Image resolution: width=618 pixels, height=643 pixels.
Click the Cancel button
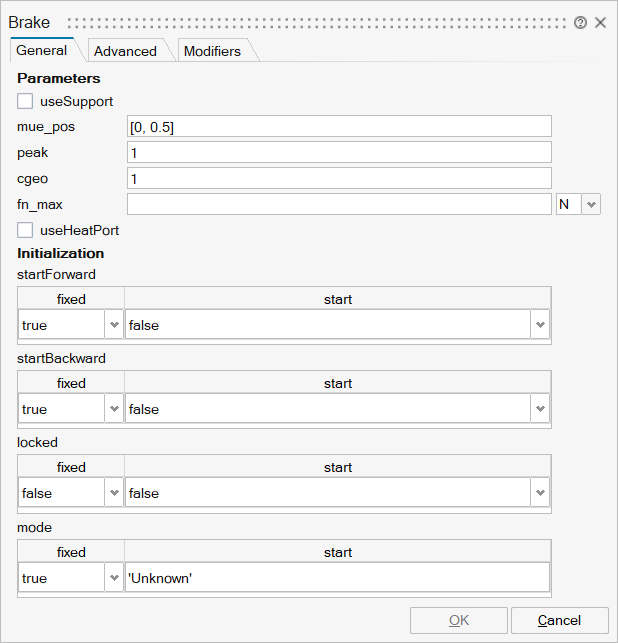(x=559, y=620)
